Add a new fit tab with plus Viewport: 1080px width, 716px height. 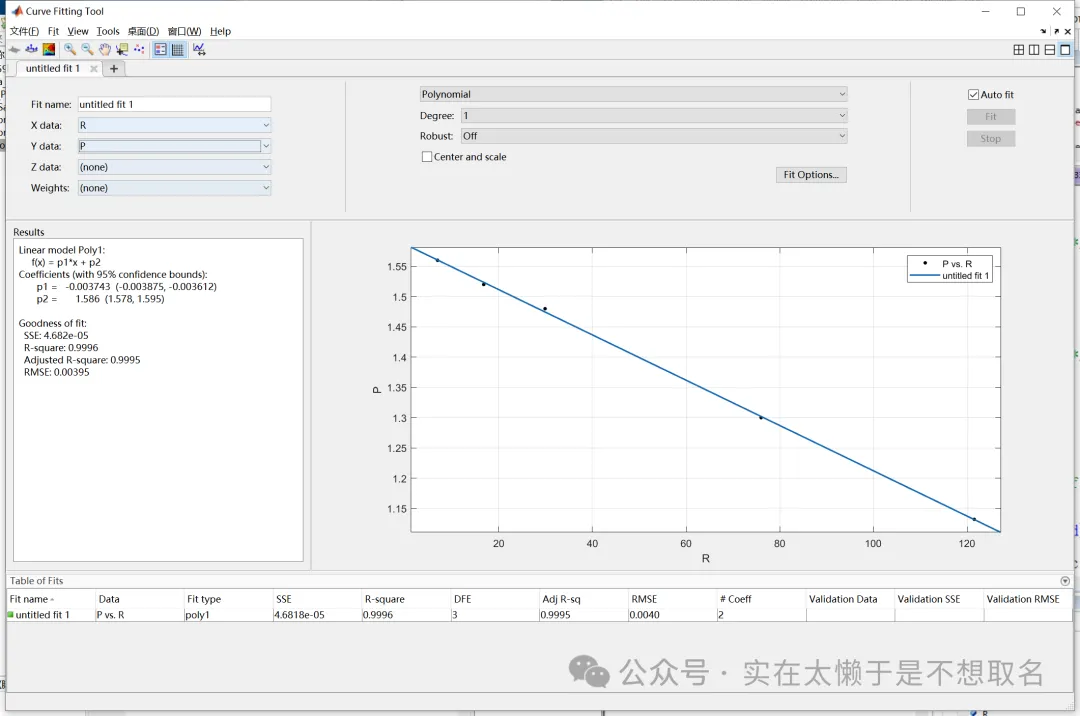(x=114, y=69)
